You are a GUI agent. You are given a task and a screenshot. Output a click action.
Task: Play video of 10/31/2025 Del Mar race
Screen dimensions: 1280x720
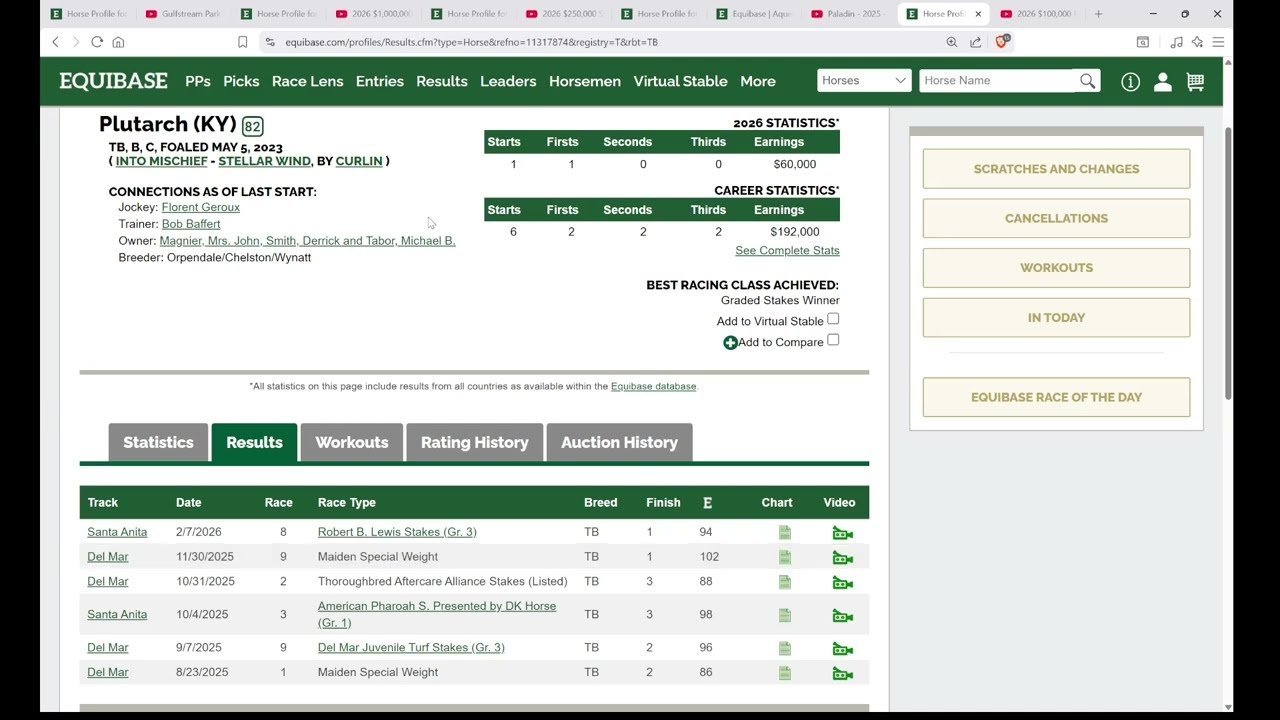click(842, 583)
